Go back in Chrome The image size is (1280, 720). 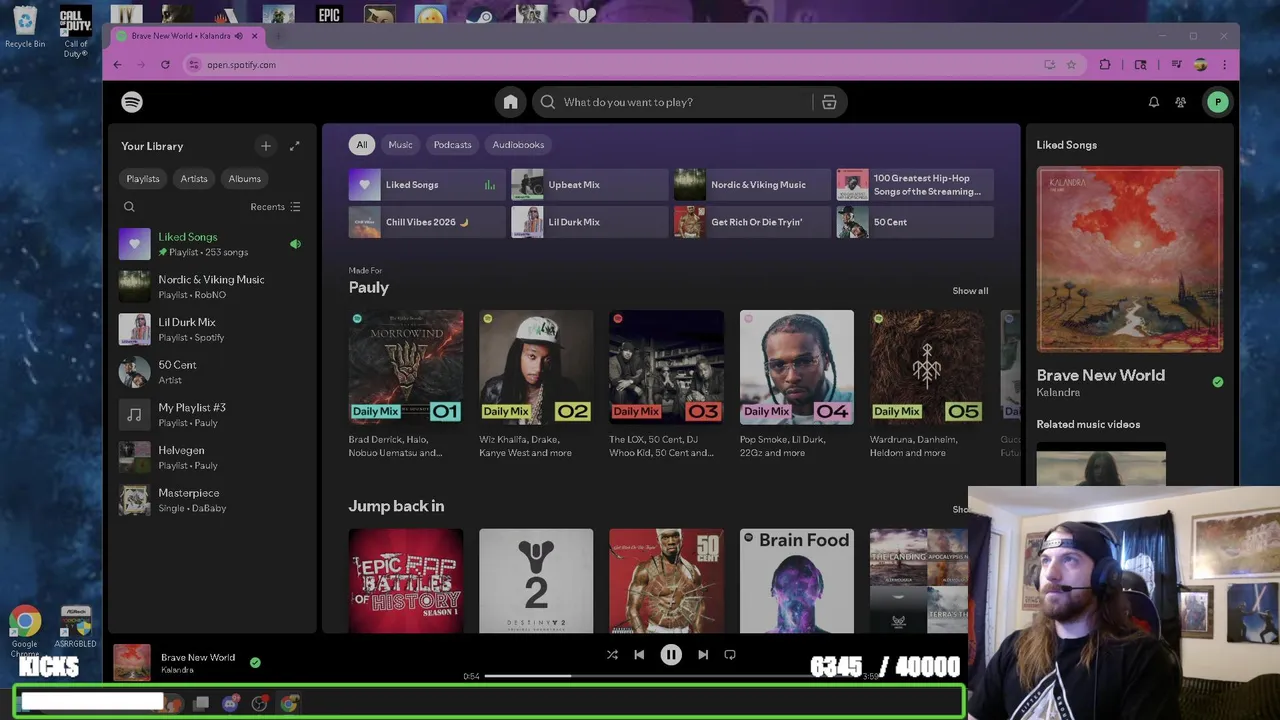[x=117, y=65]
